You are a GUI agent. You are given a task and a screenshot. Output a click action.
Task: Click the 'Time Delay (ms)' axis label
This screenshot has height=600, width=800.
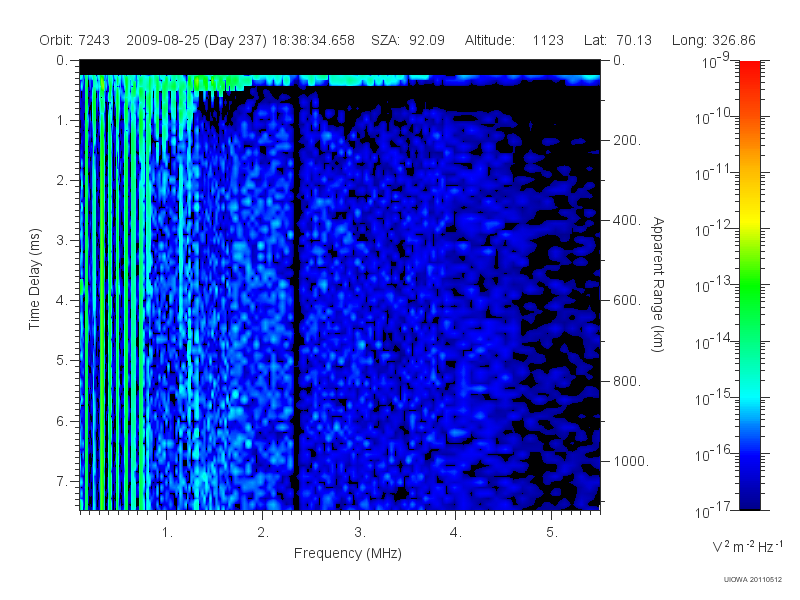[x=34, y=279]
